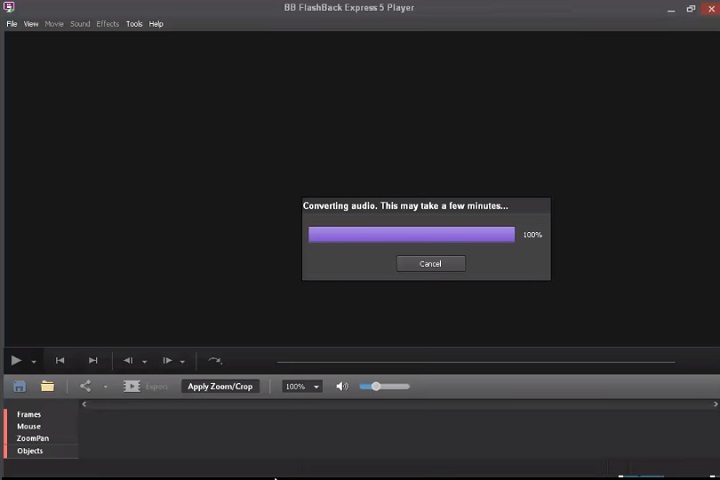Click the left arrow of the timeline scrollbar
This screenshot has width=720, height=480.
click(x=84, y=404)
